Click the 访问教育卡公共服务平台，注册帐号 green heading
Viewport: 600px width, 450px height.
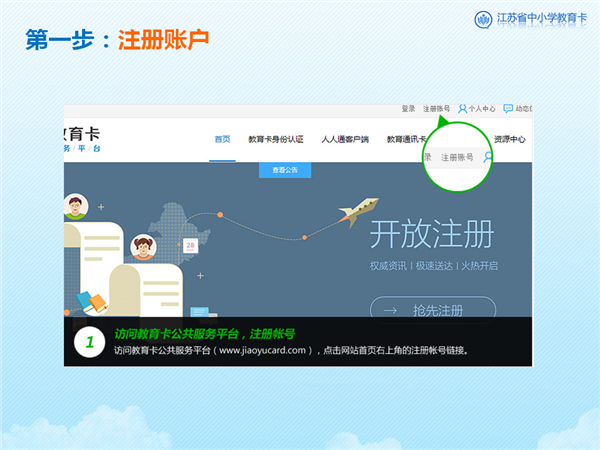(x=205, y=334)
